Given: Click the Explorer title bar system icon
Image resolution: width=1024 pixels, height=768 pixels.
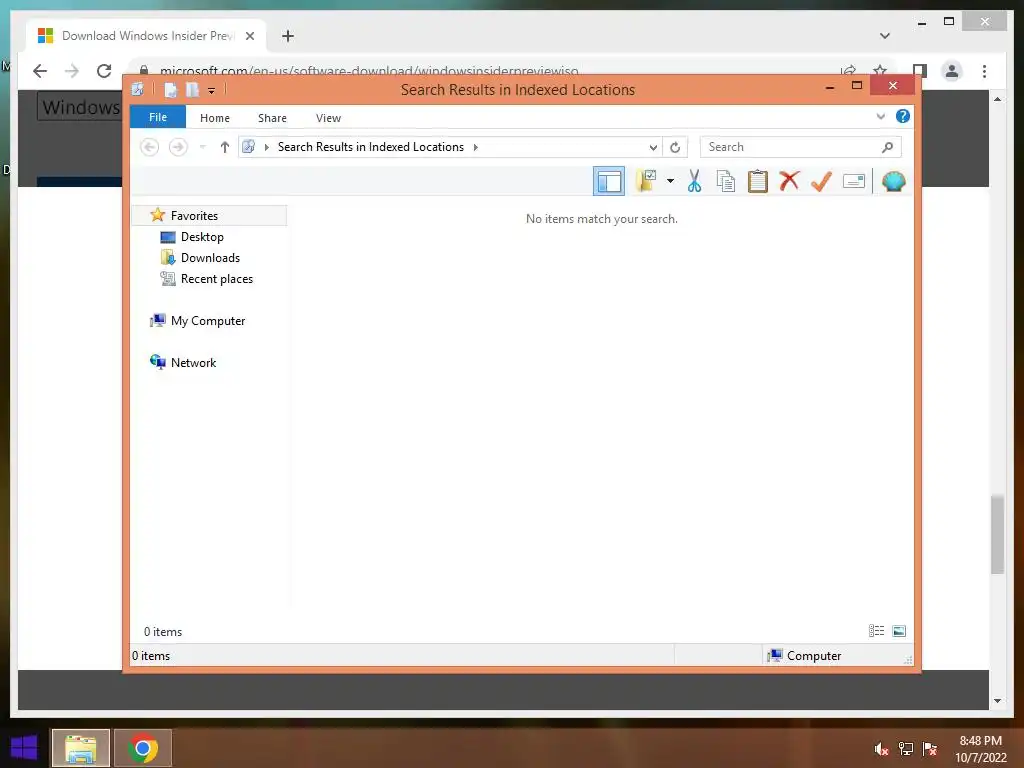Looking at the screenshot, I should (x=138, y=89).
